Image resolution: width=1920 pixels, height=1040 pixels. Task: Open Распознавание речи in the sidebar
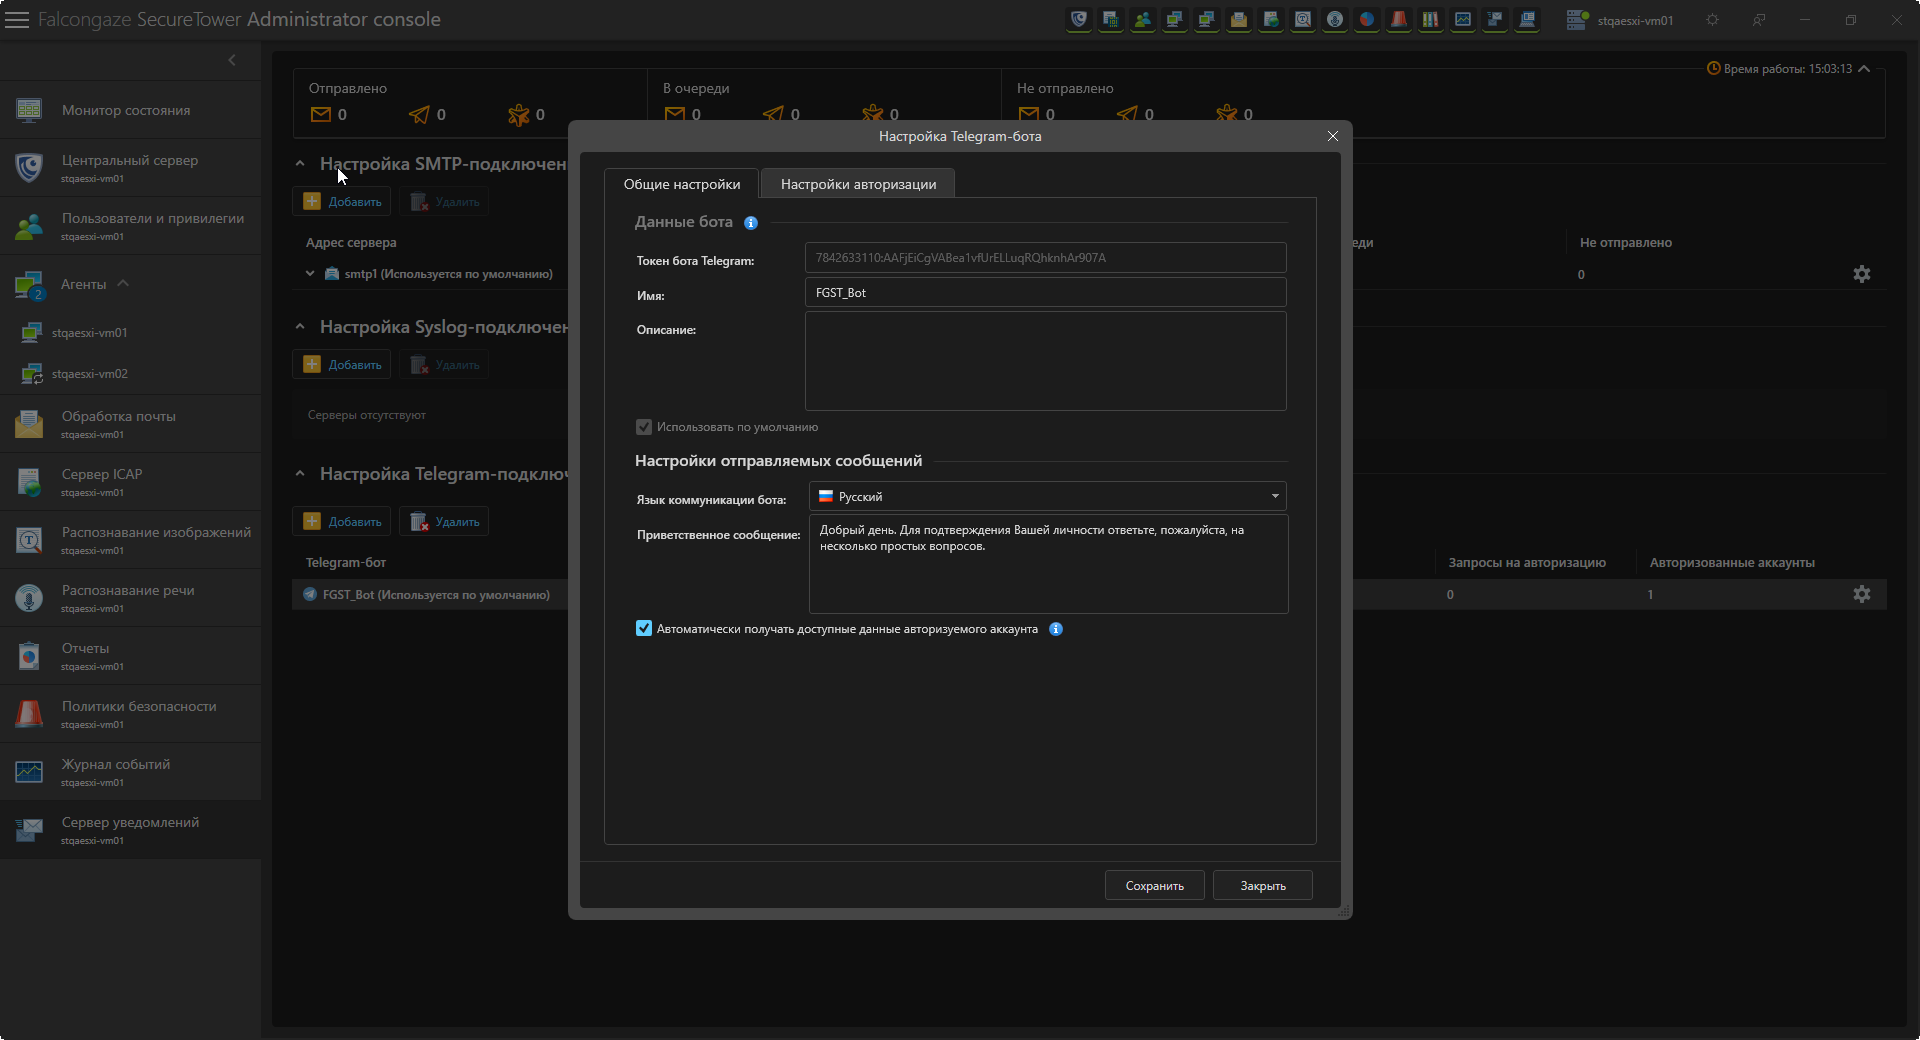(x=130, y=598)
